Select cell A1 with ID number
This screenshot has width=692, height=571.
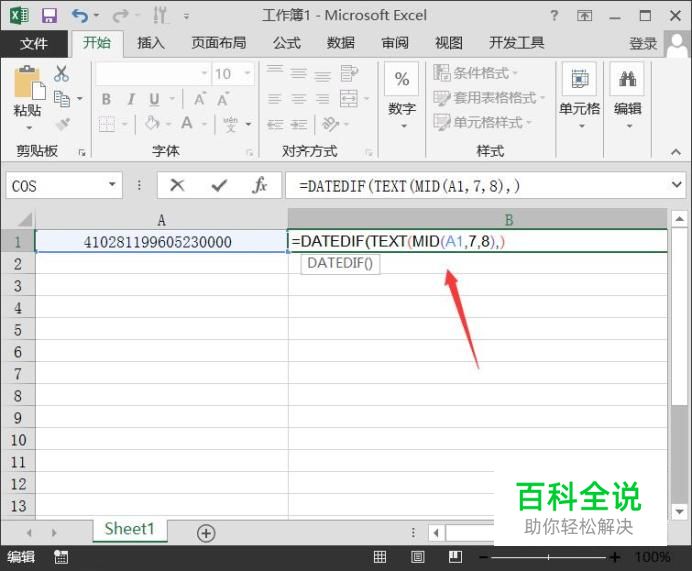pos(162,241)
